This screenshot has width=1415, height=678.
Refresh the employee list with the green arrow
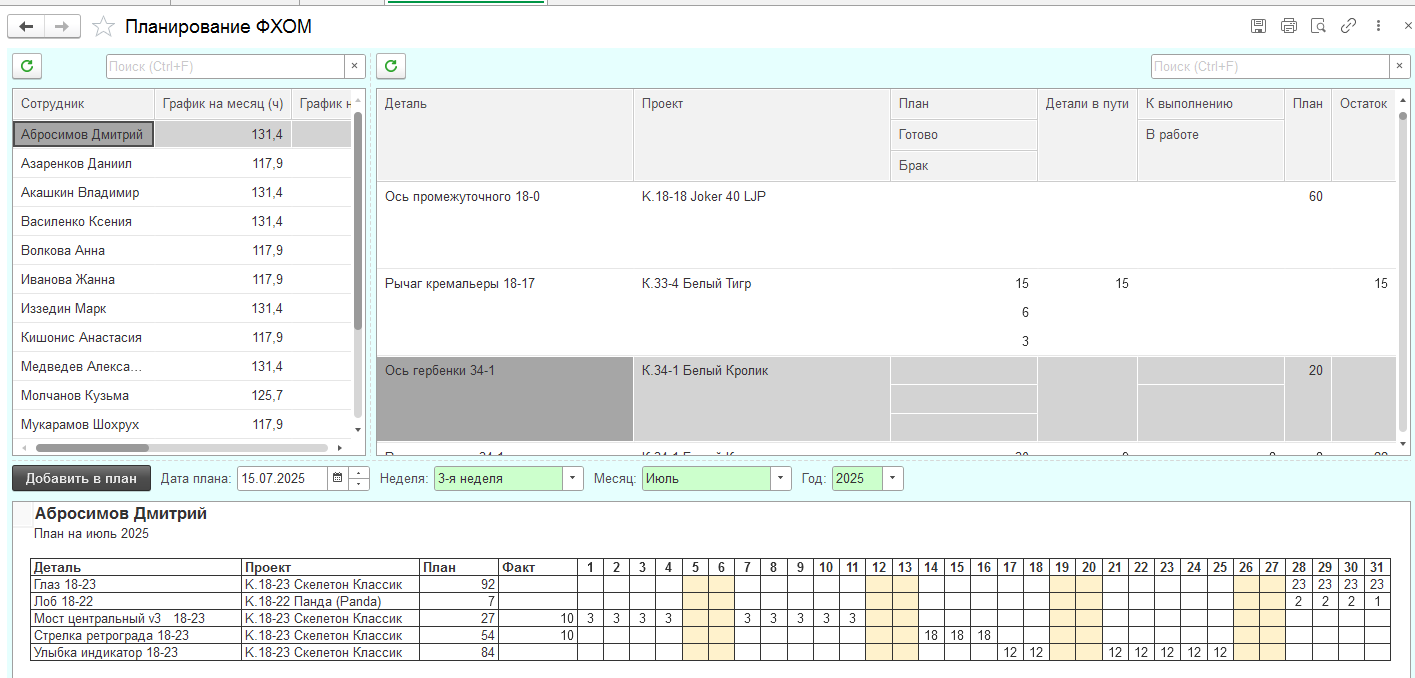27,66
